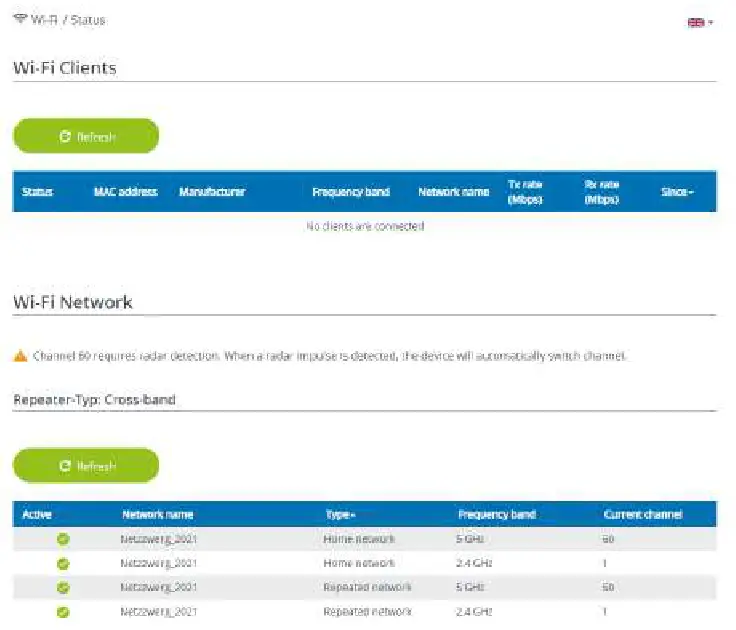
Task: Click the 'Wi-Fi / Status' breadcrumb text
Action: [x=68, y=20]
